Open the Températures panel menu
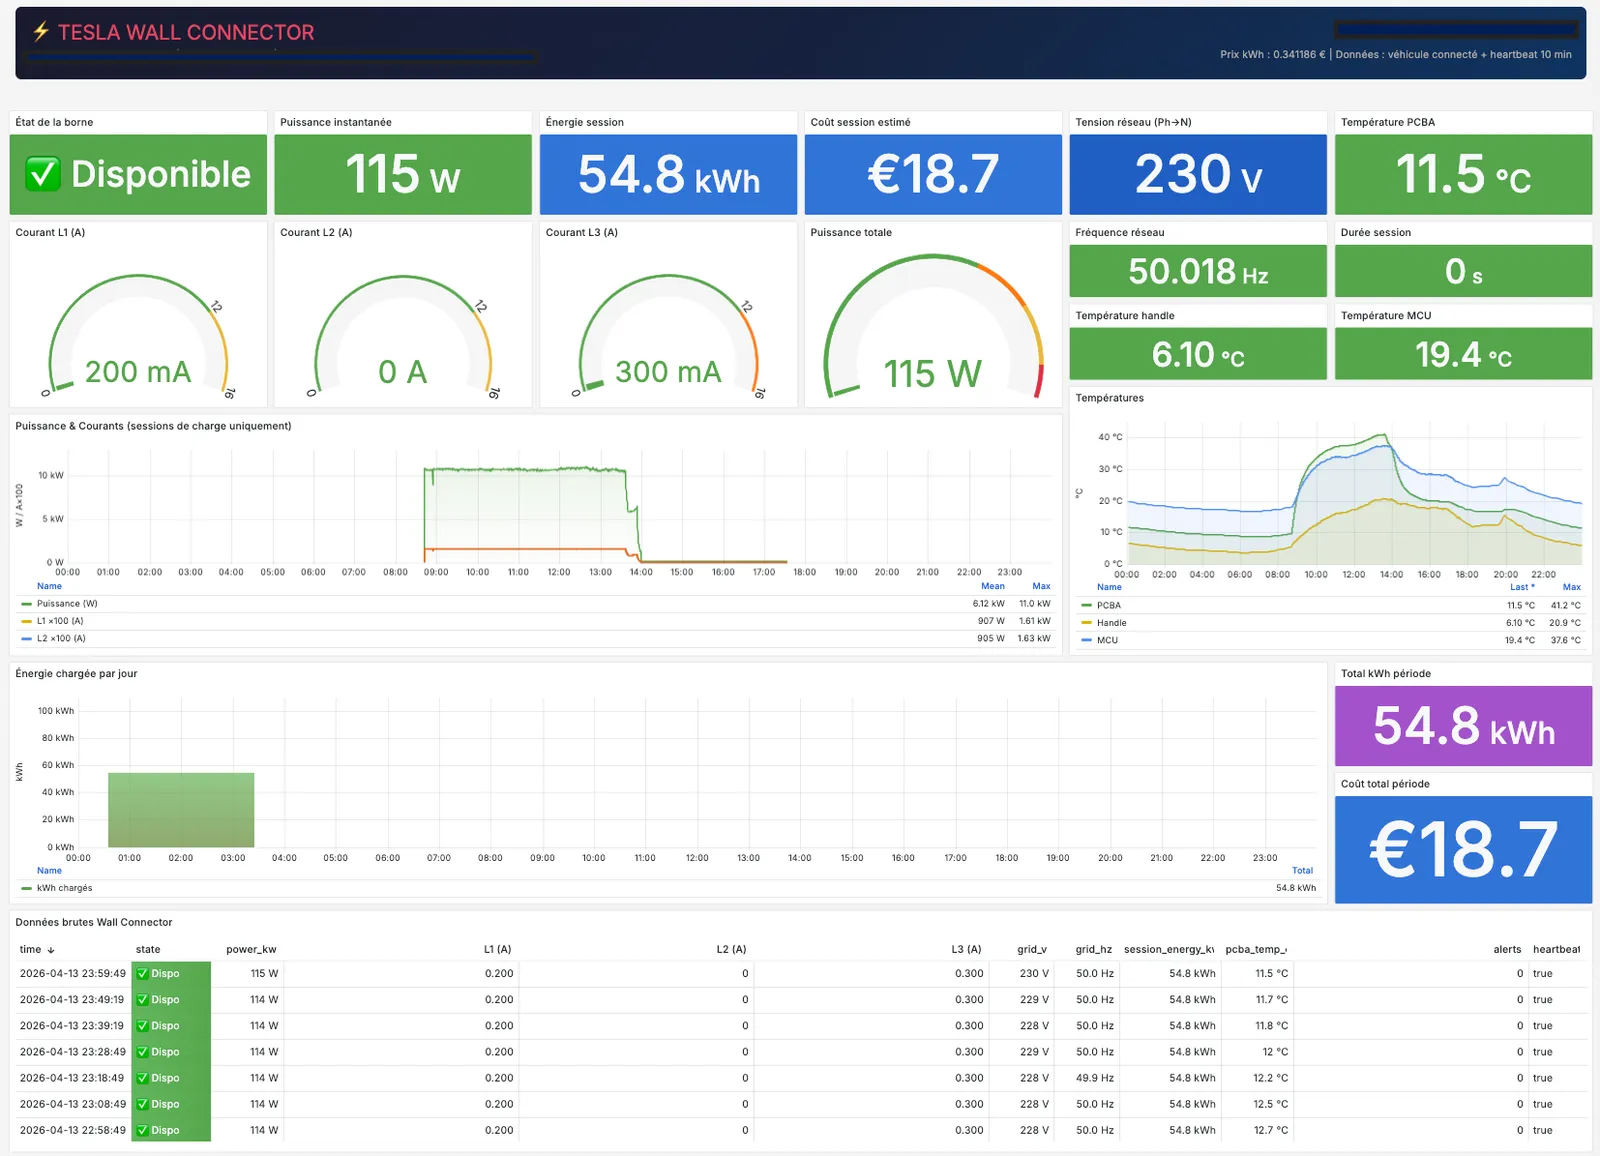Image resolution: width=1600 pixels, height=1156 pixels. [1110, 397]
